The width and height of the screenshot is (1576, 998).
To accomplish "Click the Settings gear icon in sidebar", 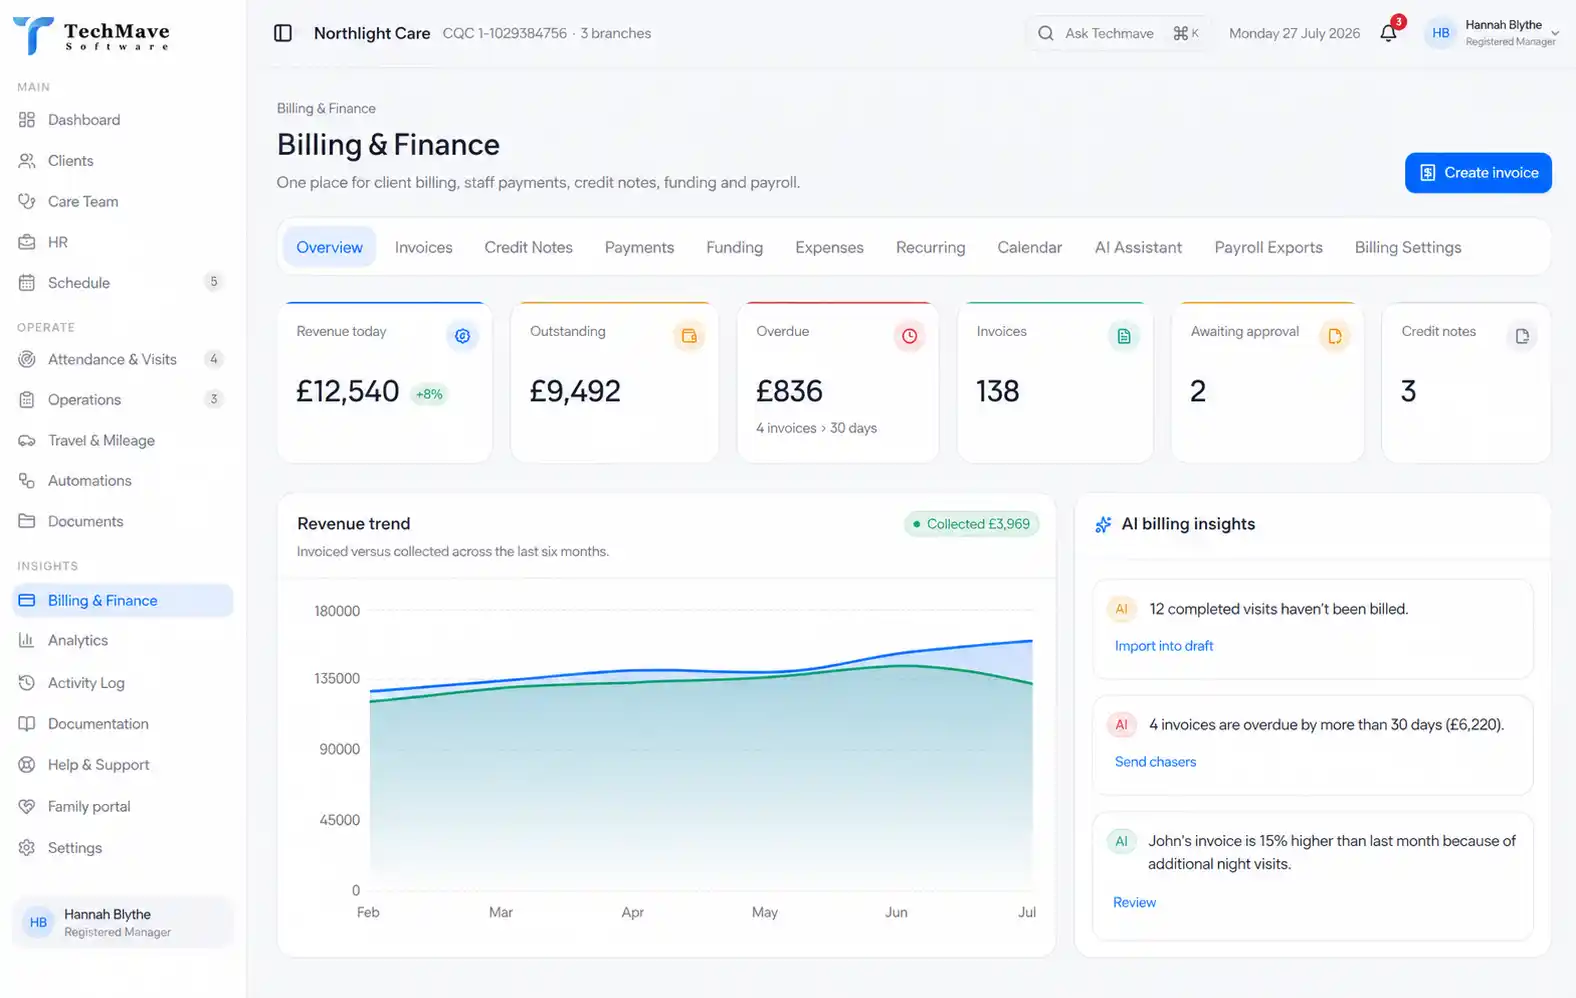I will pos(27,848).
